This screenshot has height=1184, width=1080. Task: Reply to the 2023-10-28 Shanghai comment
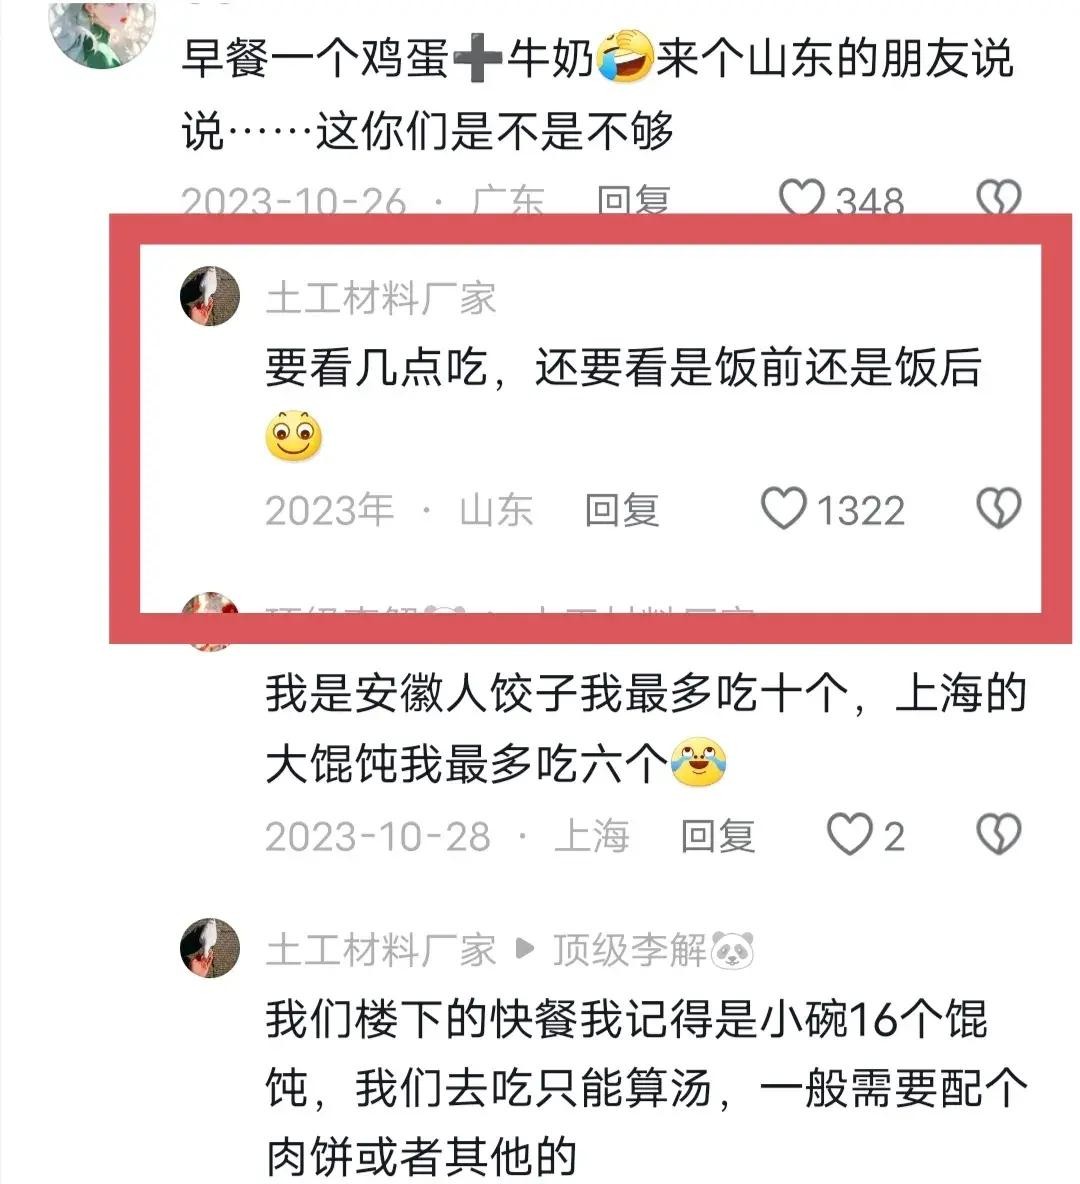[x=717, y=836]
